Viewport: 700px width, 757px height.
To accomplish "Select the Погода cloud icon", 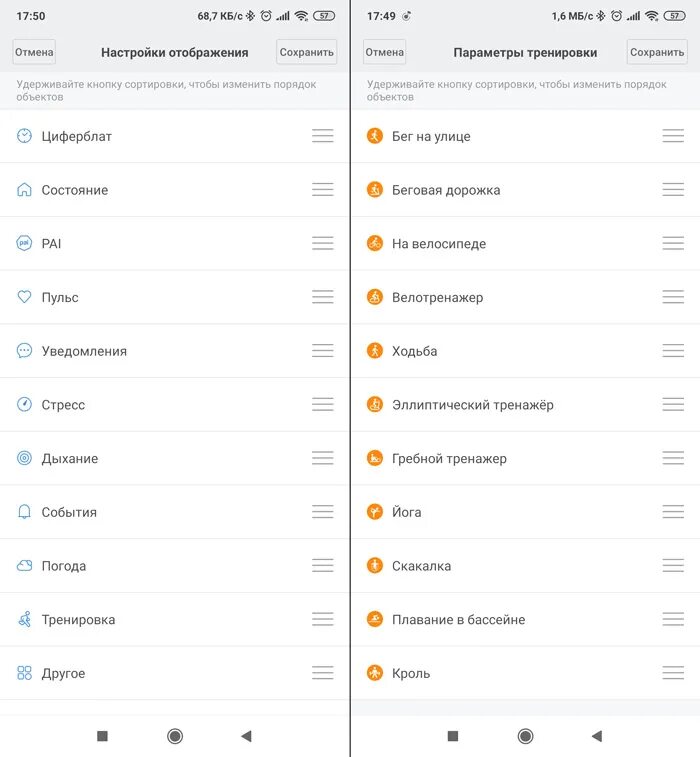I will pos(24,565).
